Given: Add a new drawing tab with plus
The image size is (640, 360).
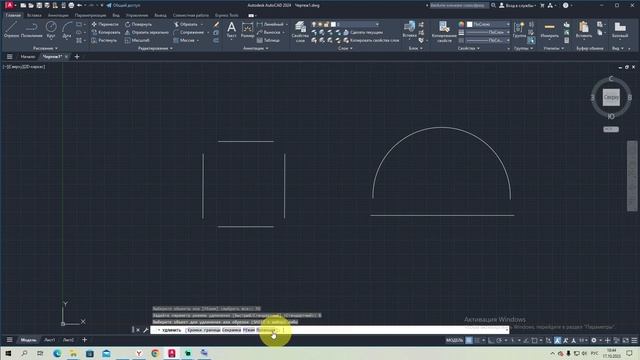Looking at the screenshot, I should 77,57.
